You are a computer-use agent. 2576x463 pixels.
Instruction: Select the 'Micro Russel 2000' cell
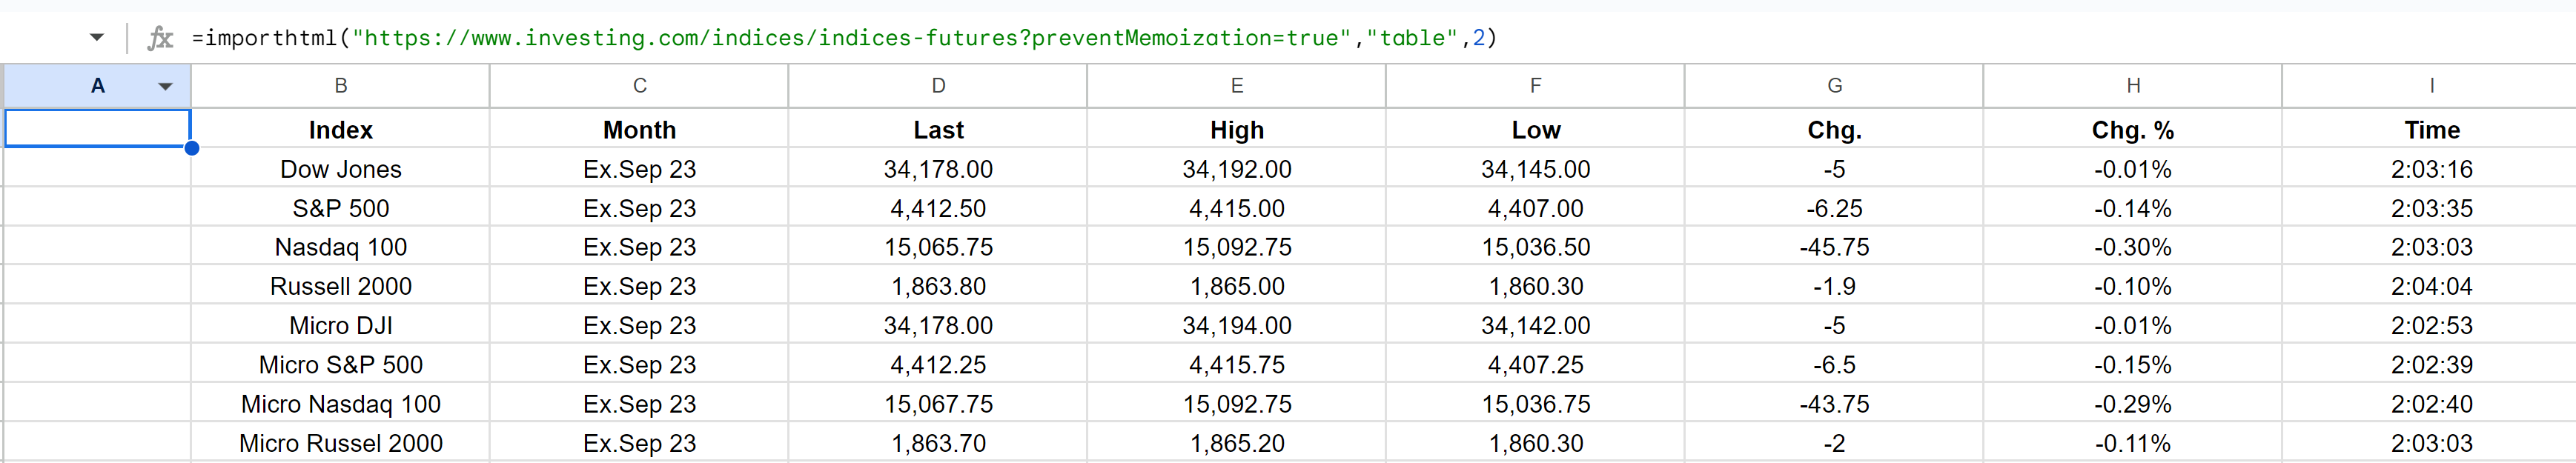340,443
